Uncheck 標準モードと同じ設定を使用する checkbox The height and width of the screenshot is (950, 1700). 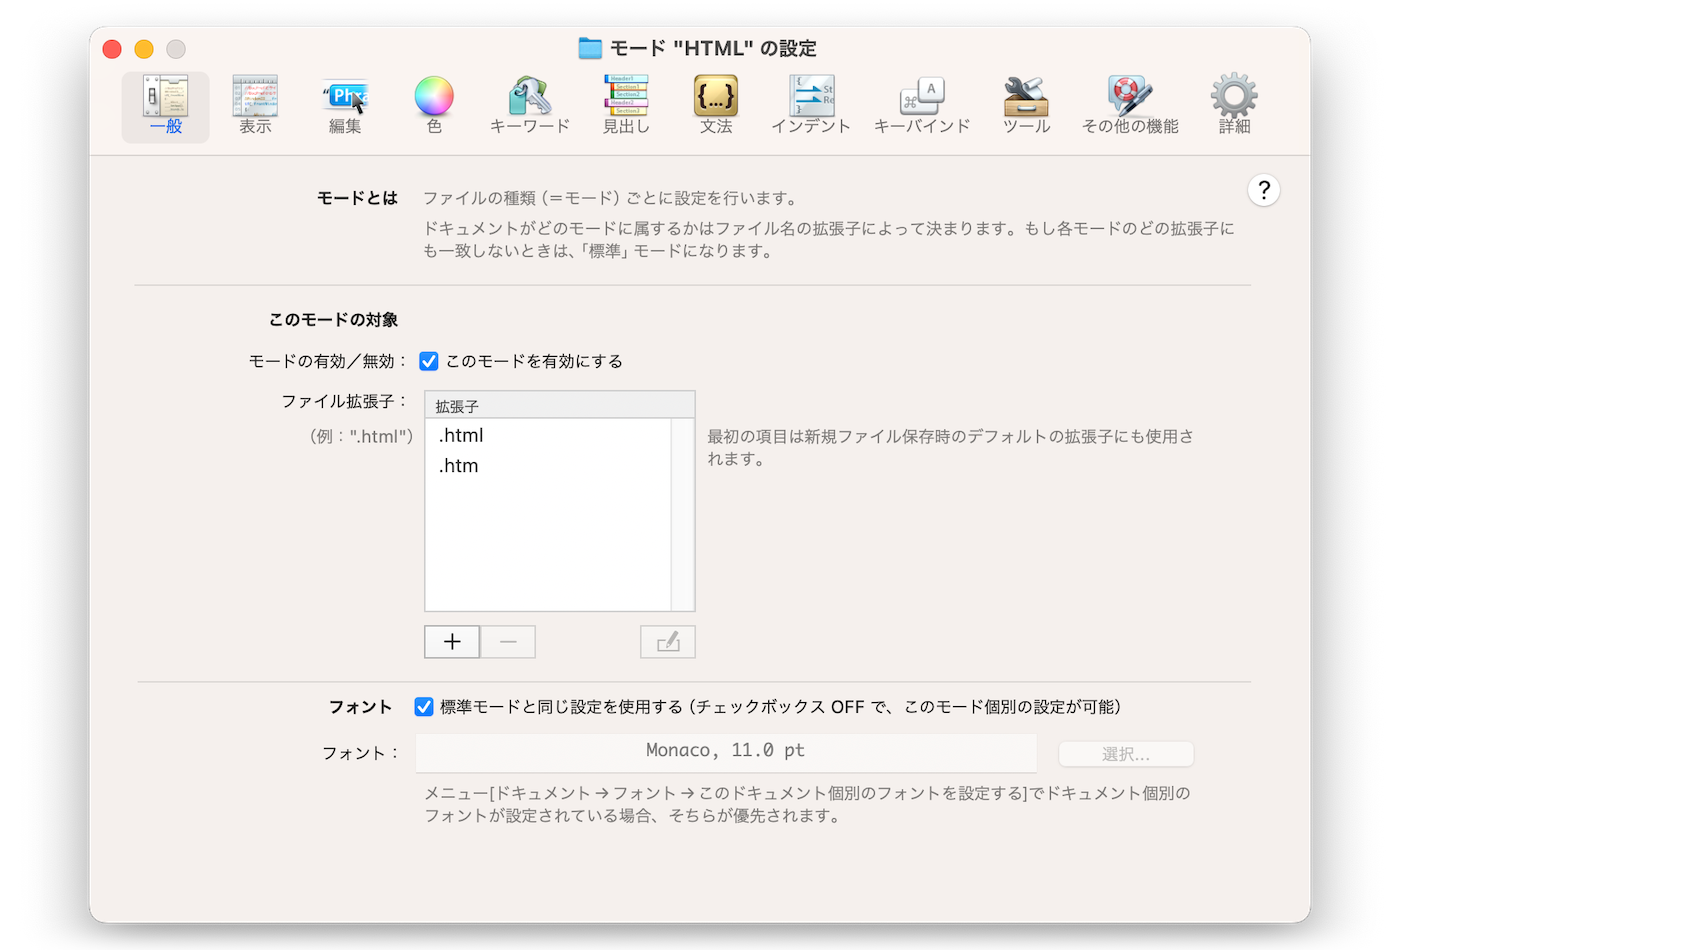point(424,707)
